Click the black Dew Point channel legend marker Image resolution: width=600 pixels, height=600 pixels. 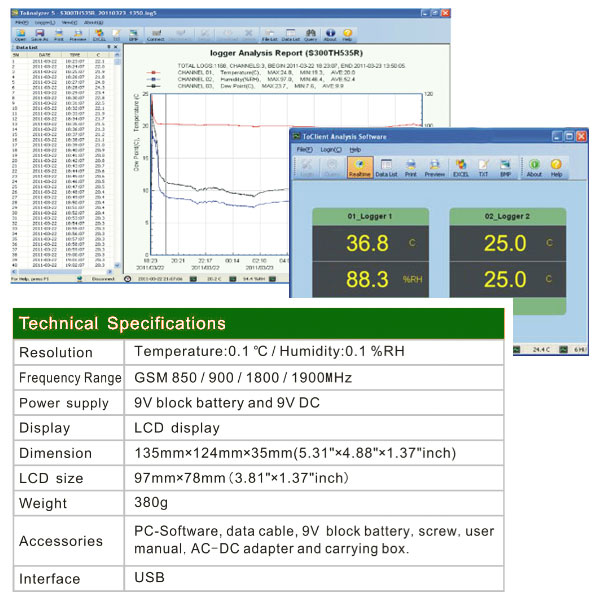click(x=153, y=86)
